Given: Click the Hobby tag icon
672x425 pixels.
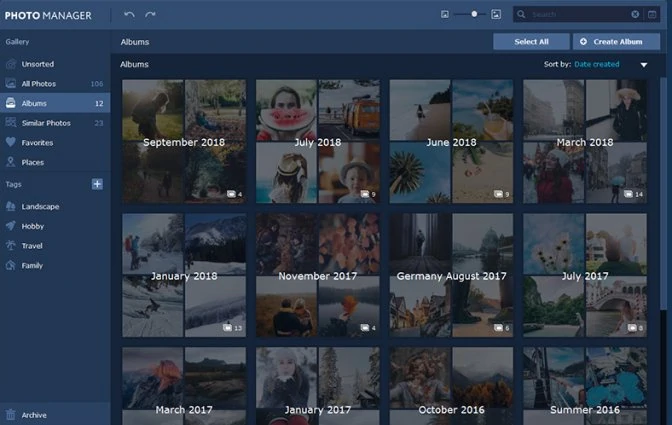Looking at the screenshot, I should tap(11, 226).
